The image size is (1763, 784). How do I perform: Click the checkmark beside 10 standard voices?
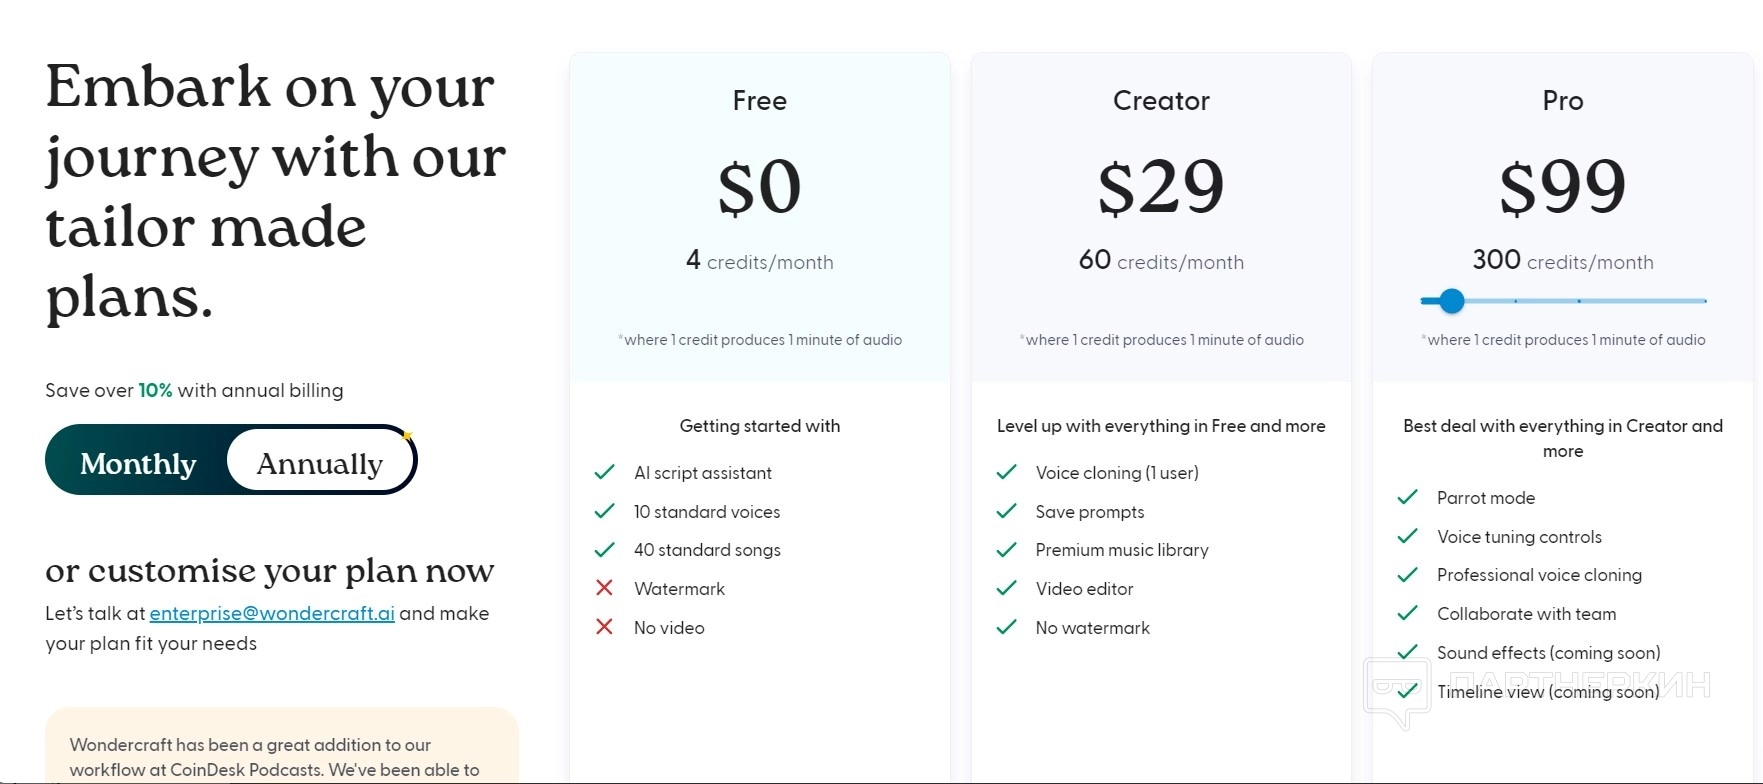[604, 511]
